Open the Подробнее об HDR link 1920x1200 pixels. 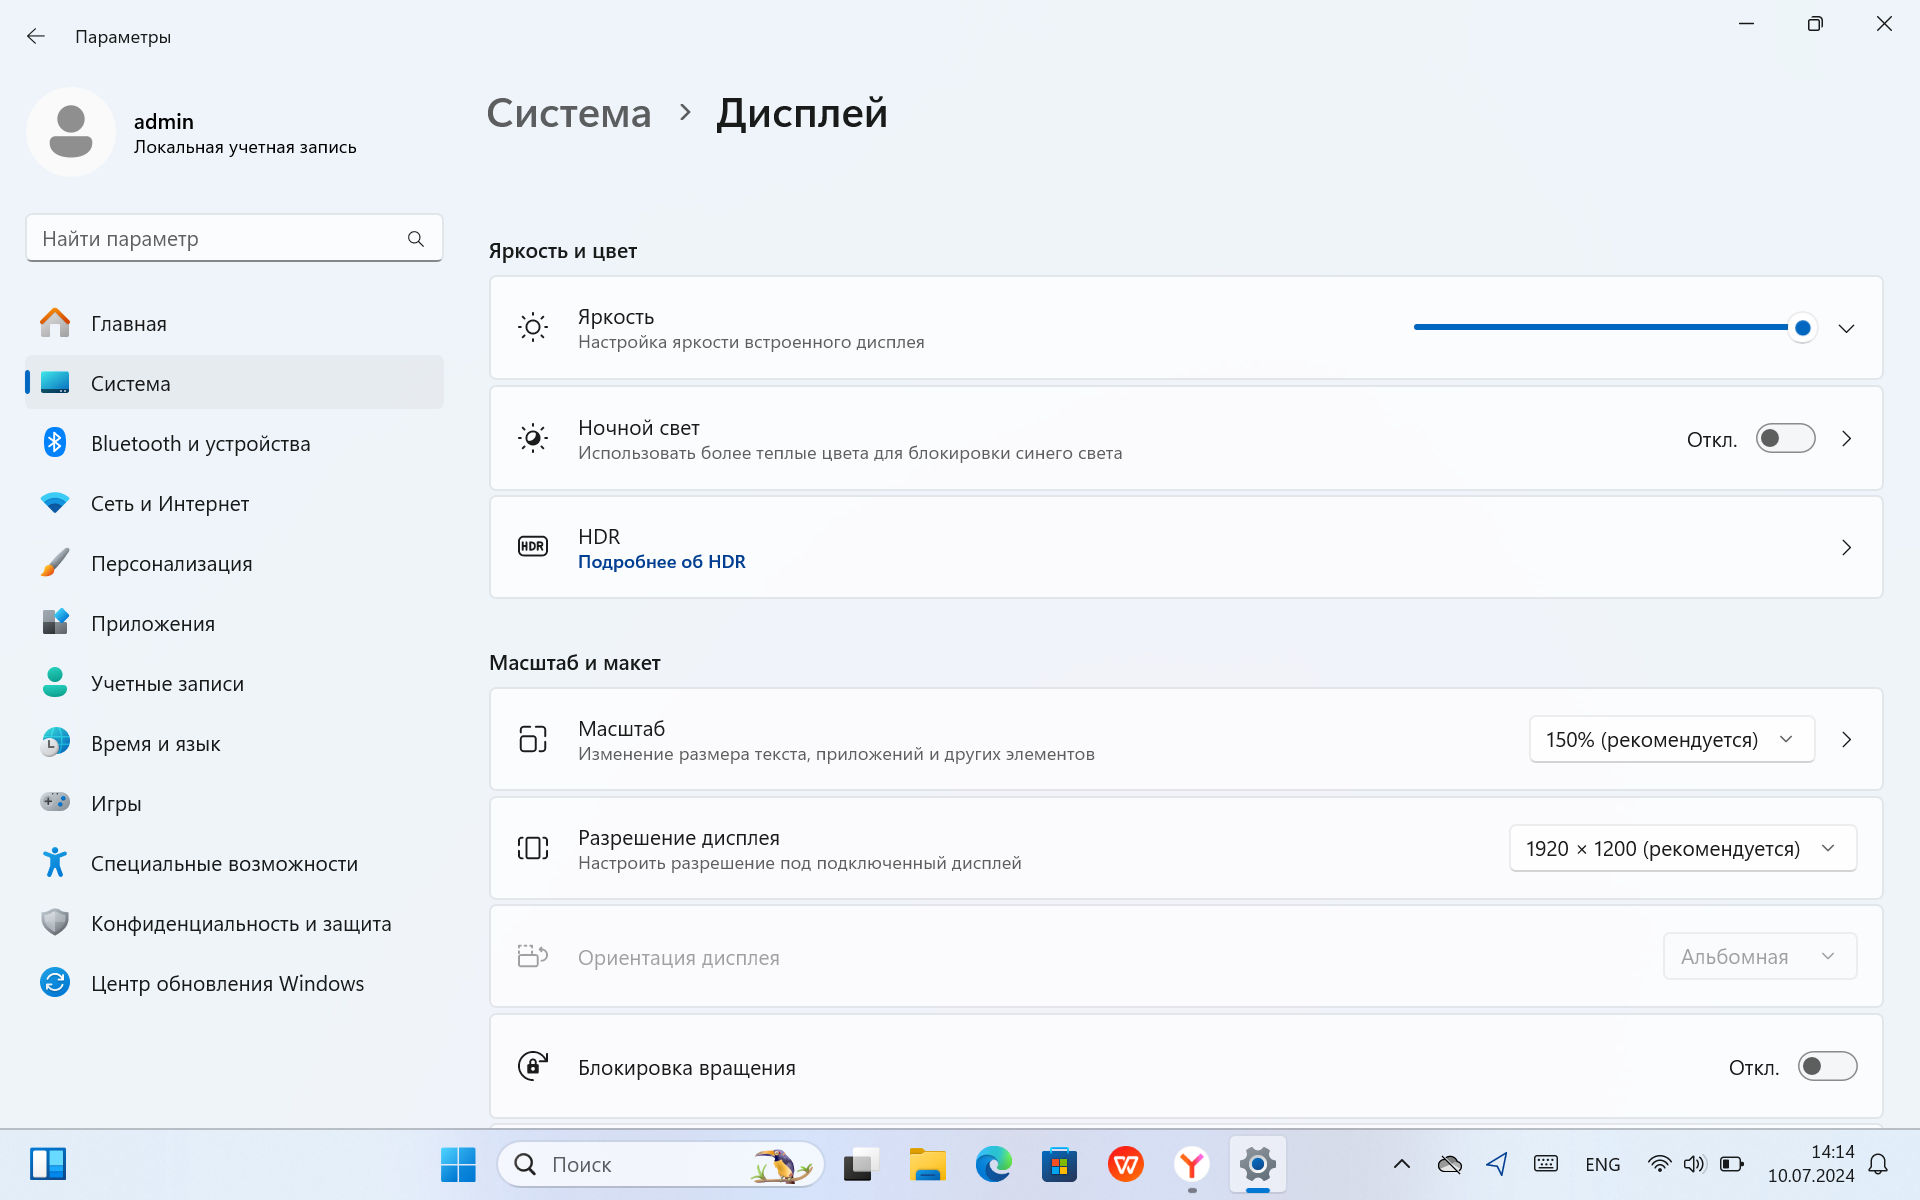662,562
